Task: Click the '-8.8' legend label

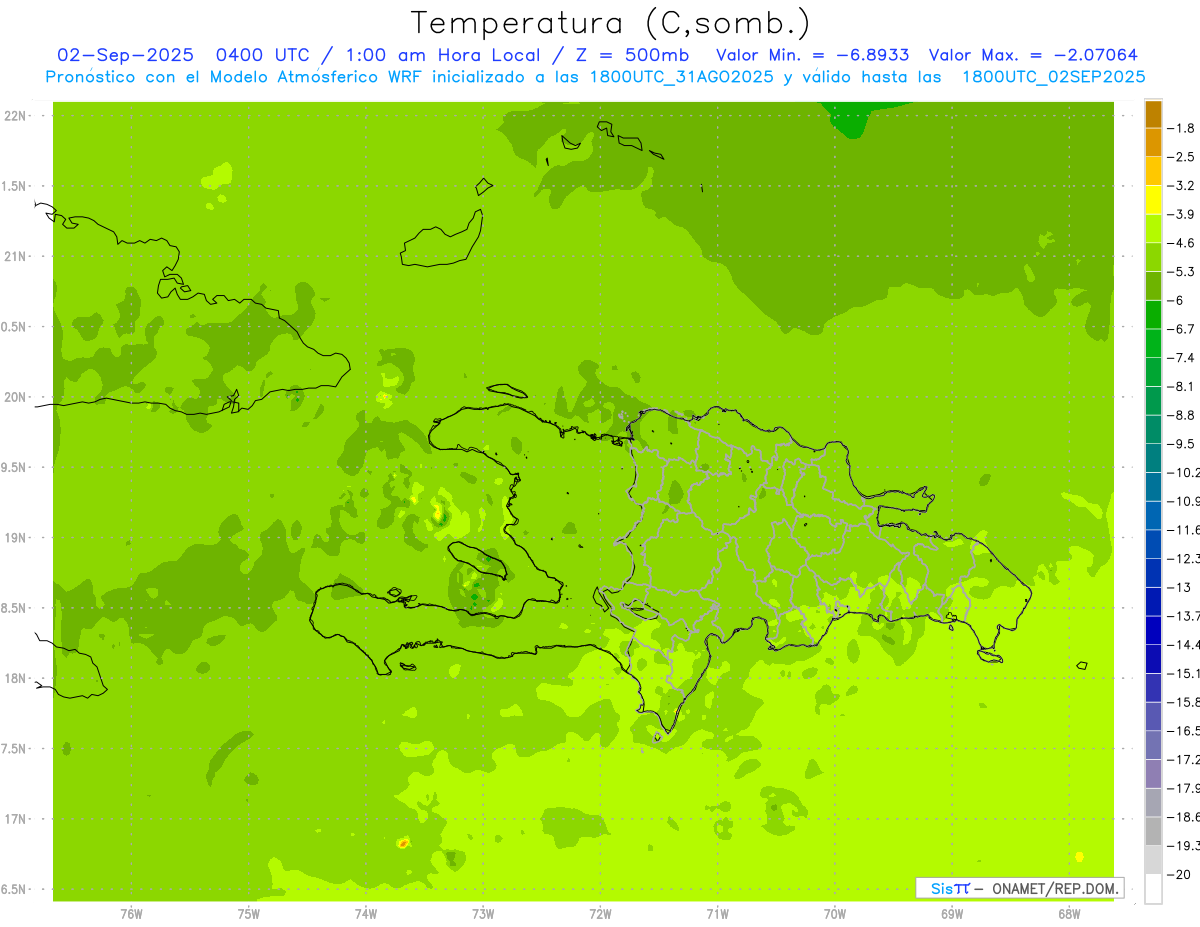Action: click(x=1181, y=415)
